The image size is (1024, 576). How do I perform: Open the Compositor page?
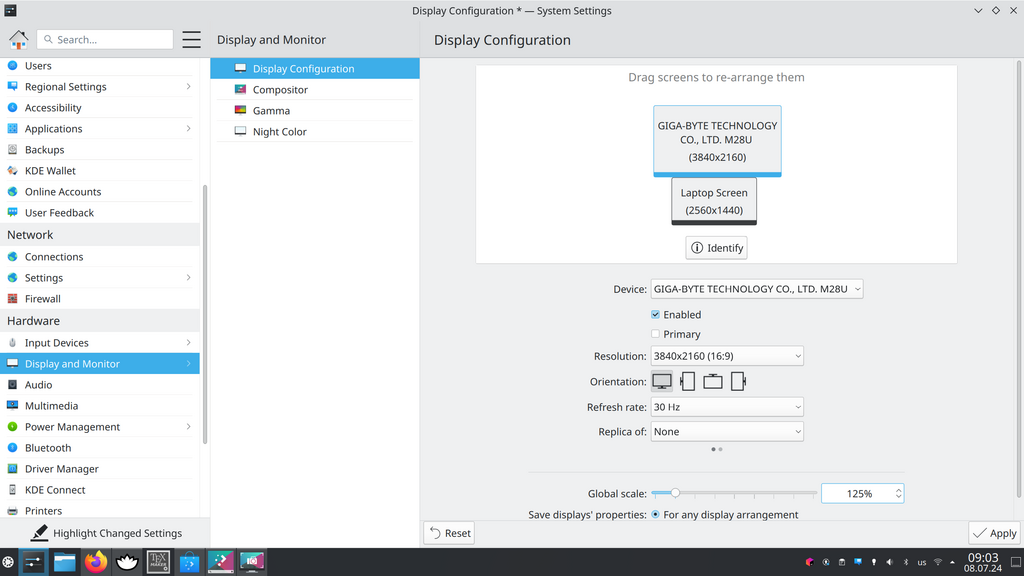315,89
